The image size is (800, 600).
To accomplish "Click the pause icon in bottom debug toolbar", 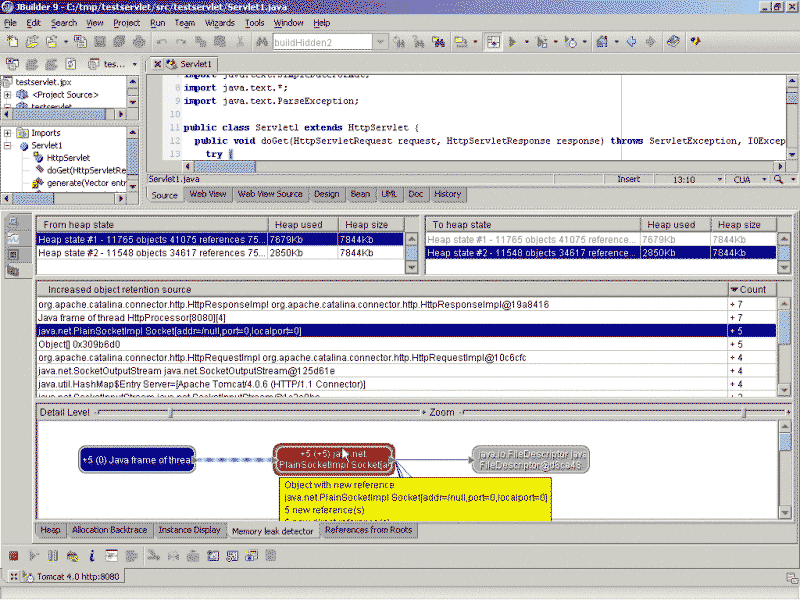I will 52,555.
